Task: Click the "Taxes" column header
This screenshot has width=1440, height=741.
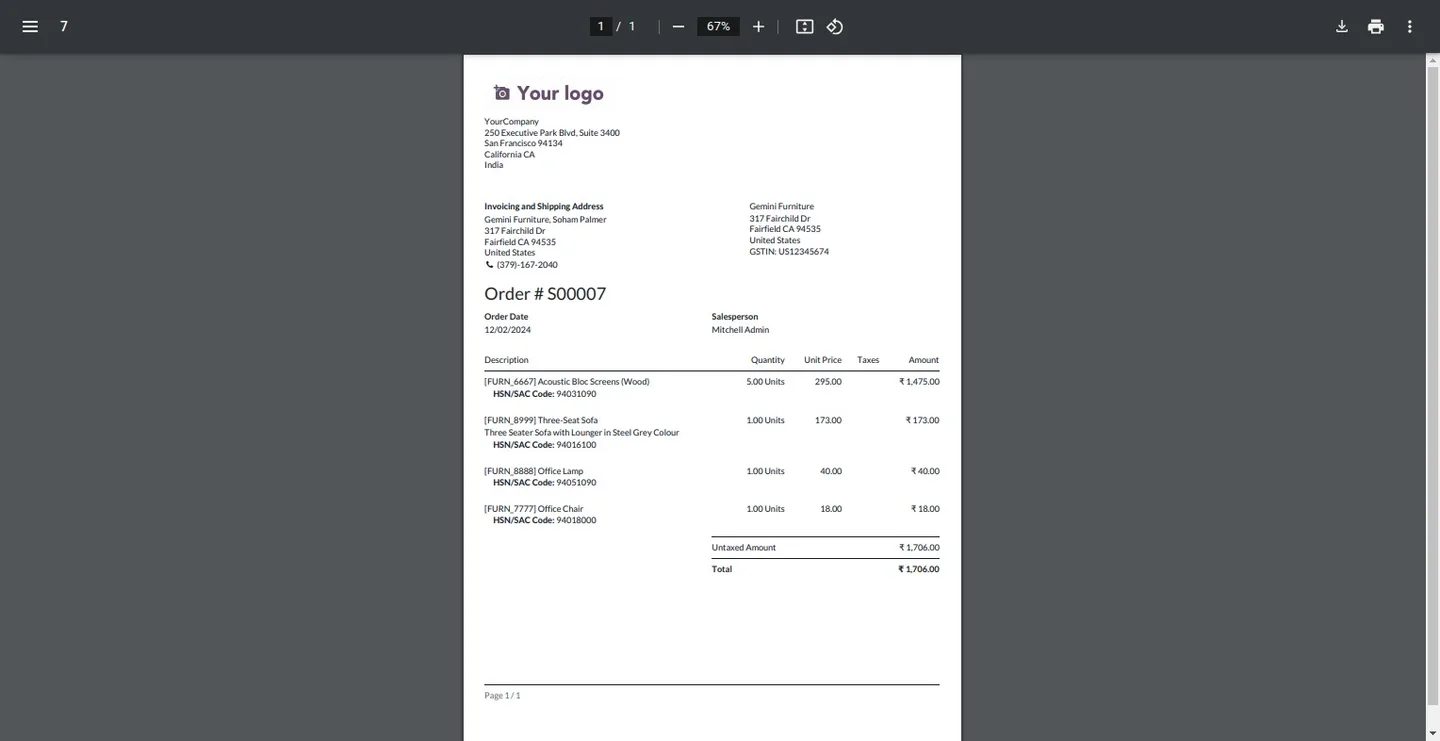Action: (868, 360)
